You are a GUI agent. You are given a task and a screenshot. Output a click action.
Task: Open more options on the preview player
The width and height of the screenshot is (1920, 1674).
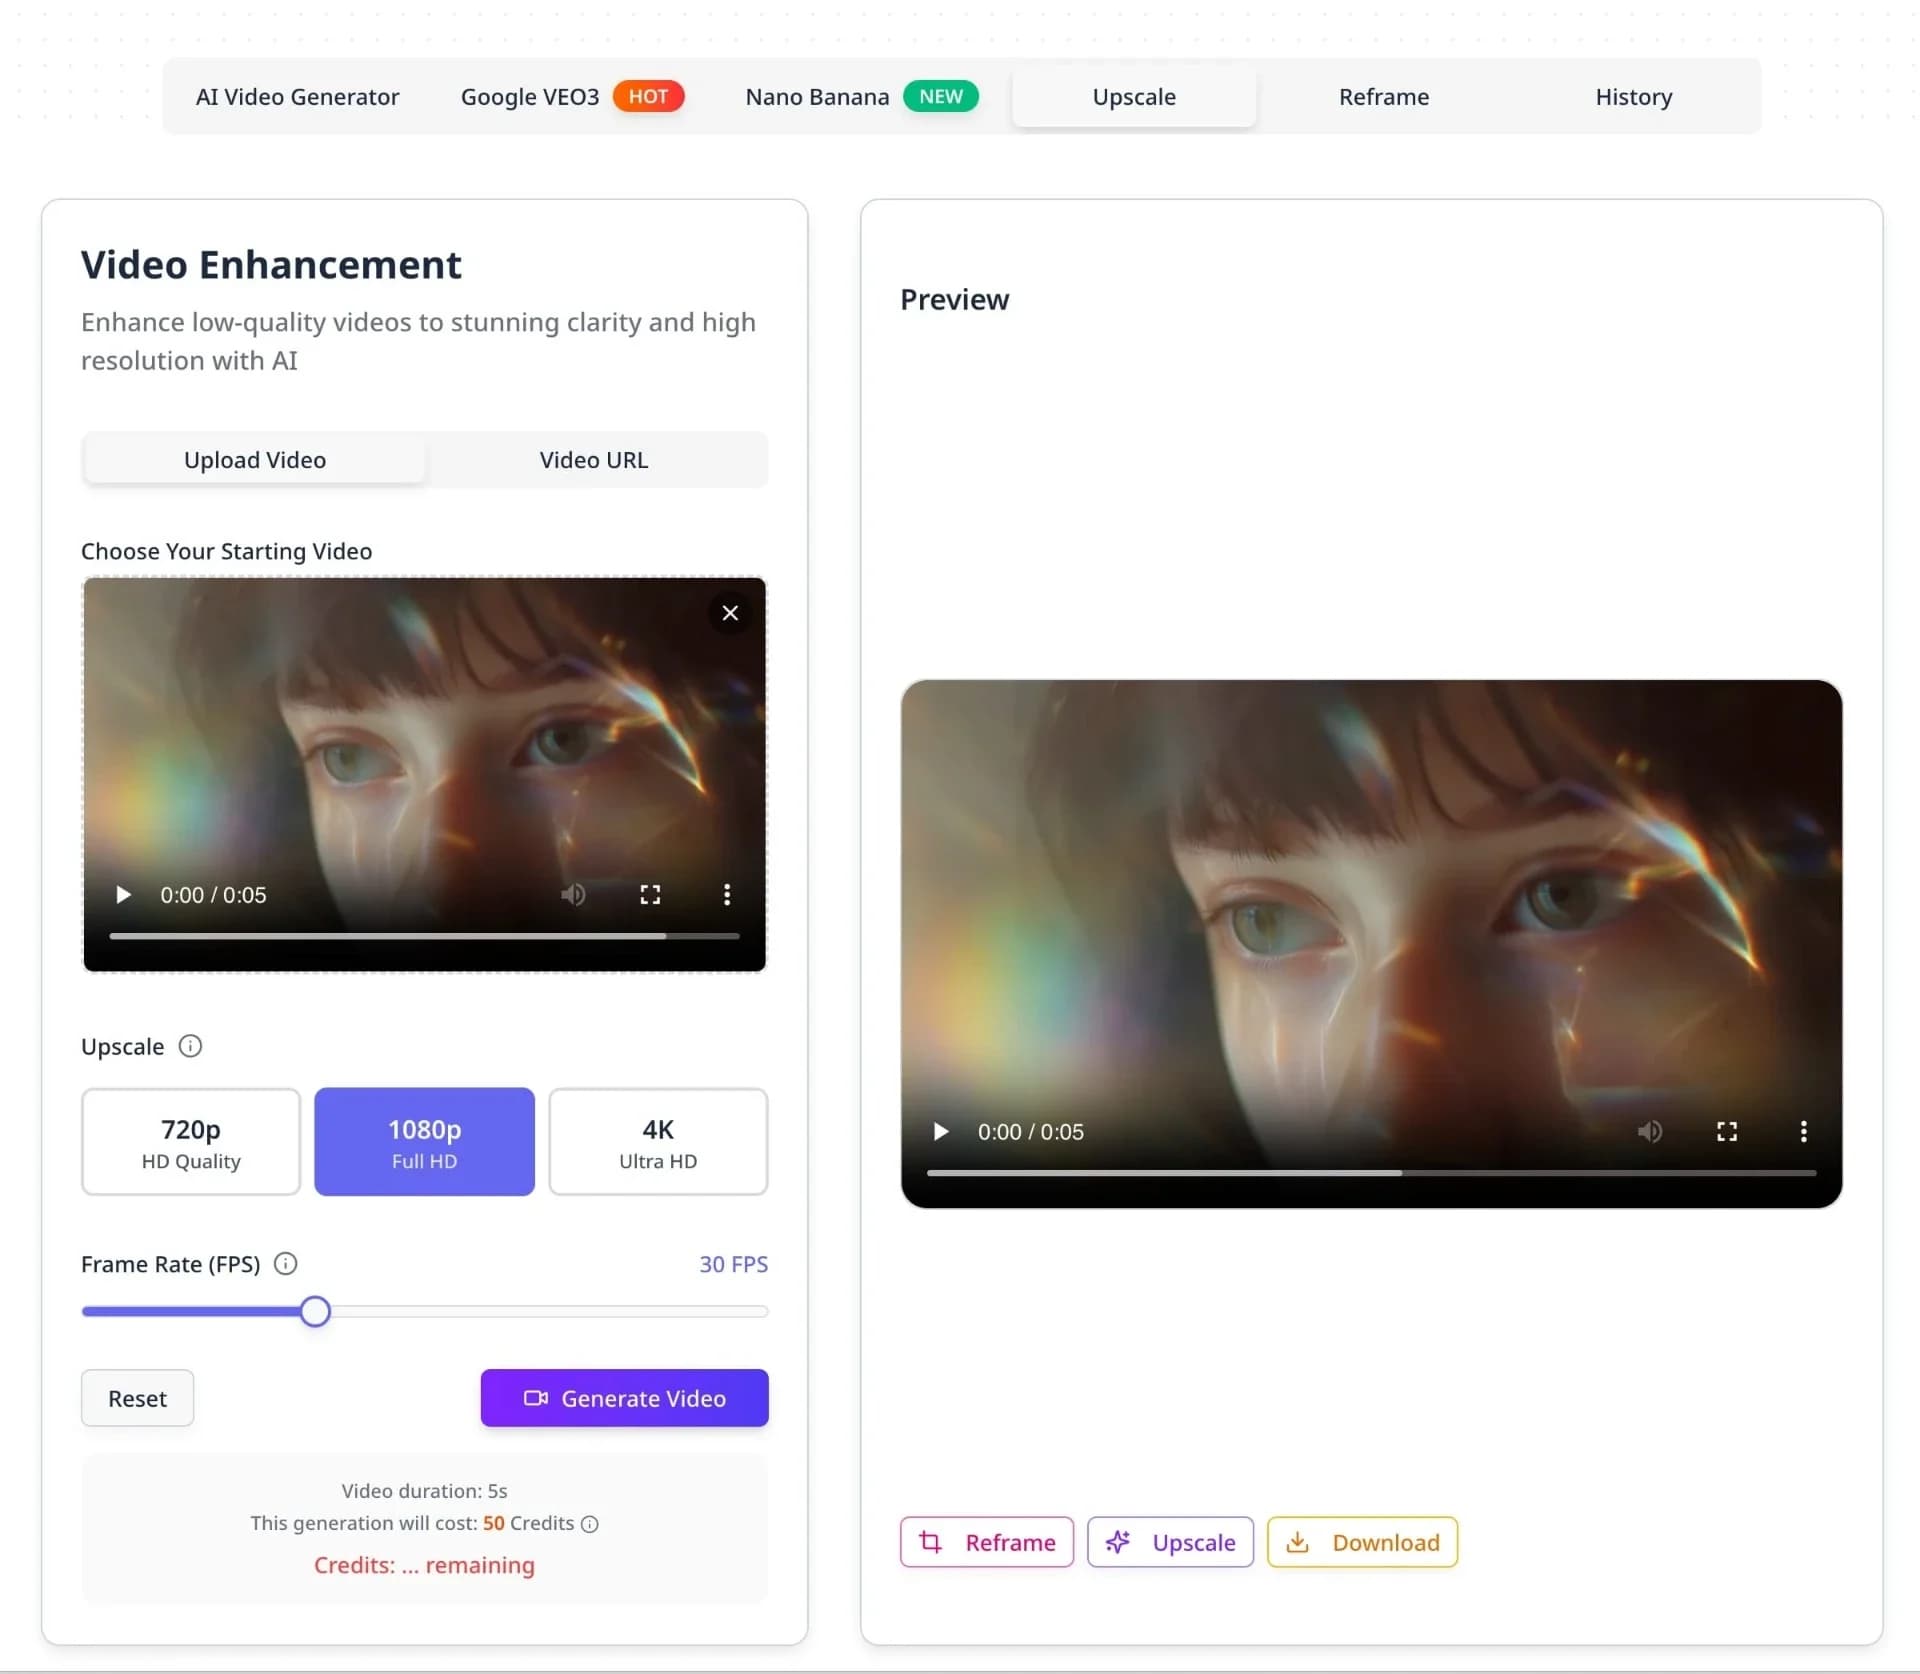click(1803, 1131)
